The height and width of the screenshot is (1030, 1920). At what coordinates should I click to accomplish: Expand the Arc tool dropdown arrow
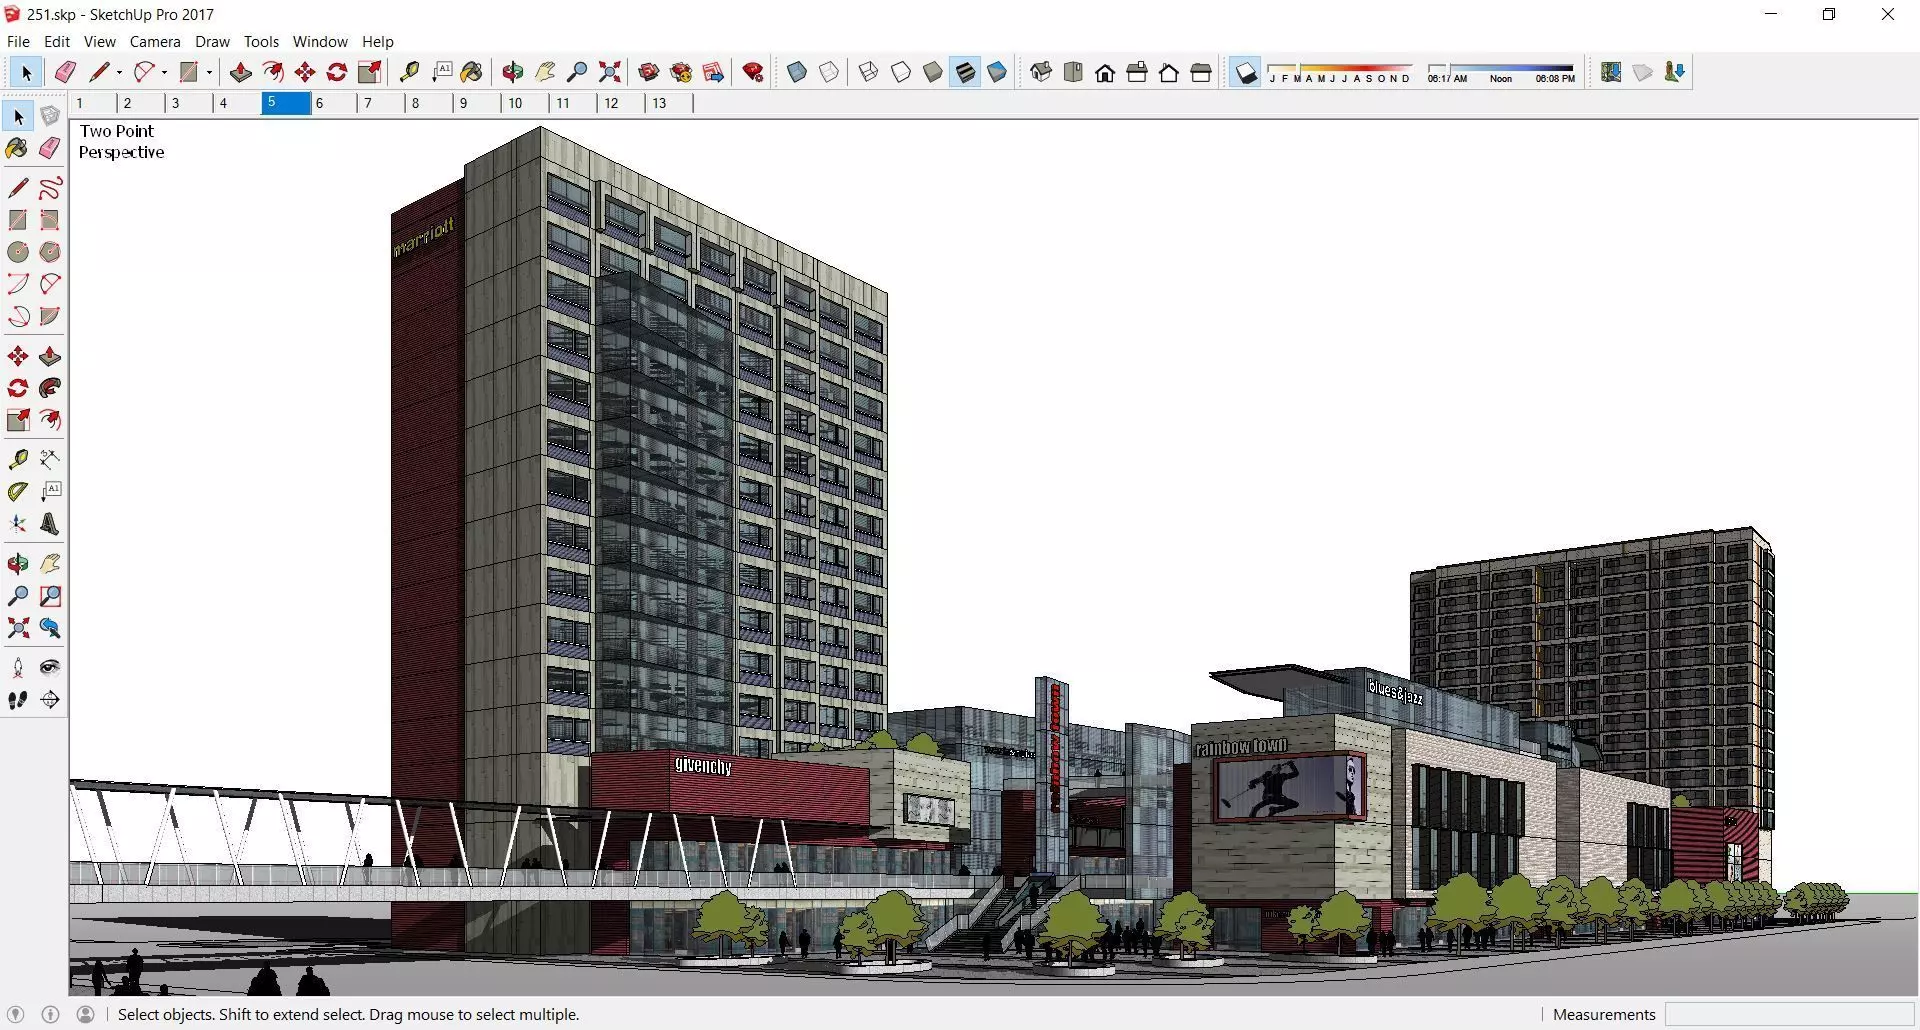[164, 72]
